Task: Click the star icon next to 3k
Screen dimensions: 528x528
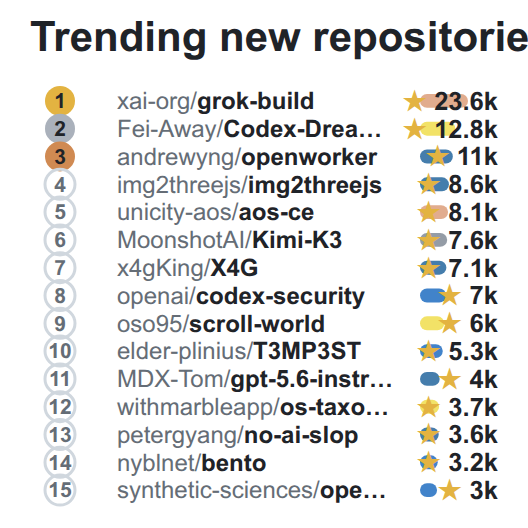Action: 450,490
